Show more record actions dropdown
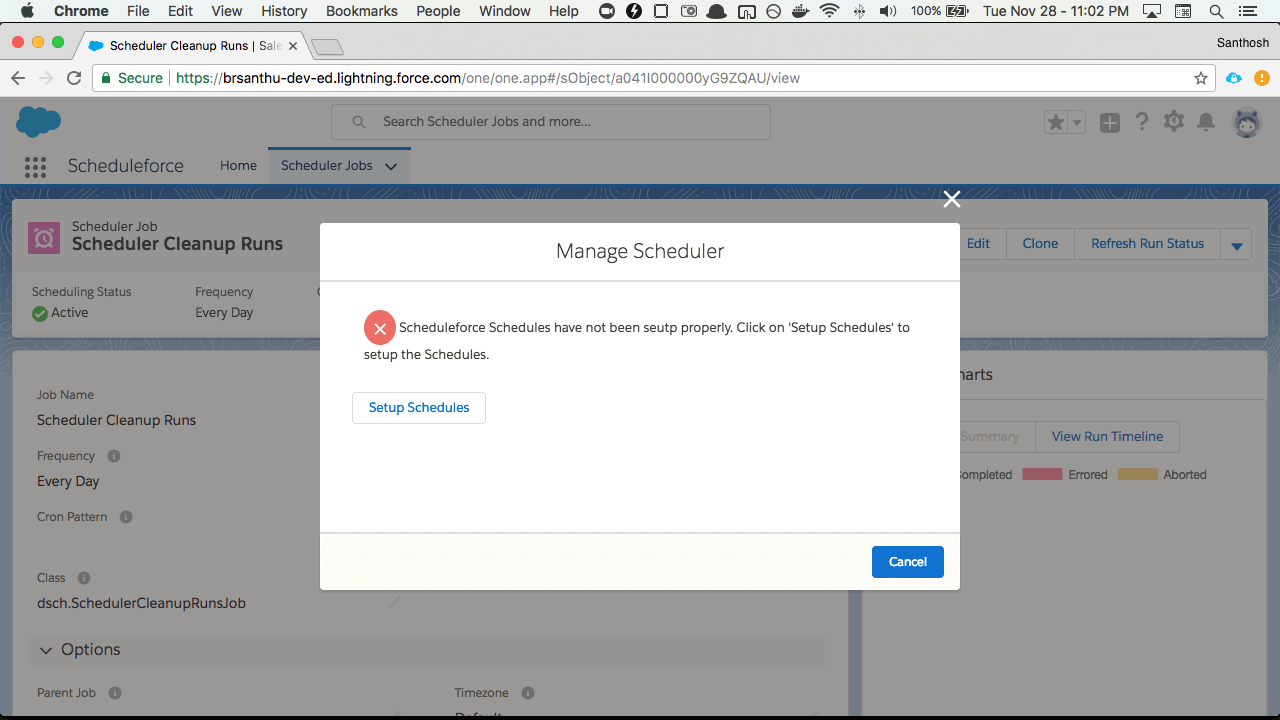Viewport: 1280px width, 720px height. click(1237, 245)
